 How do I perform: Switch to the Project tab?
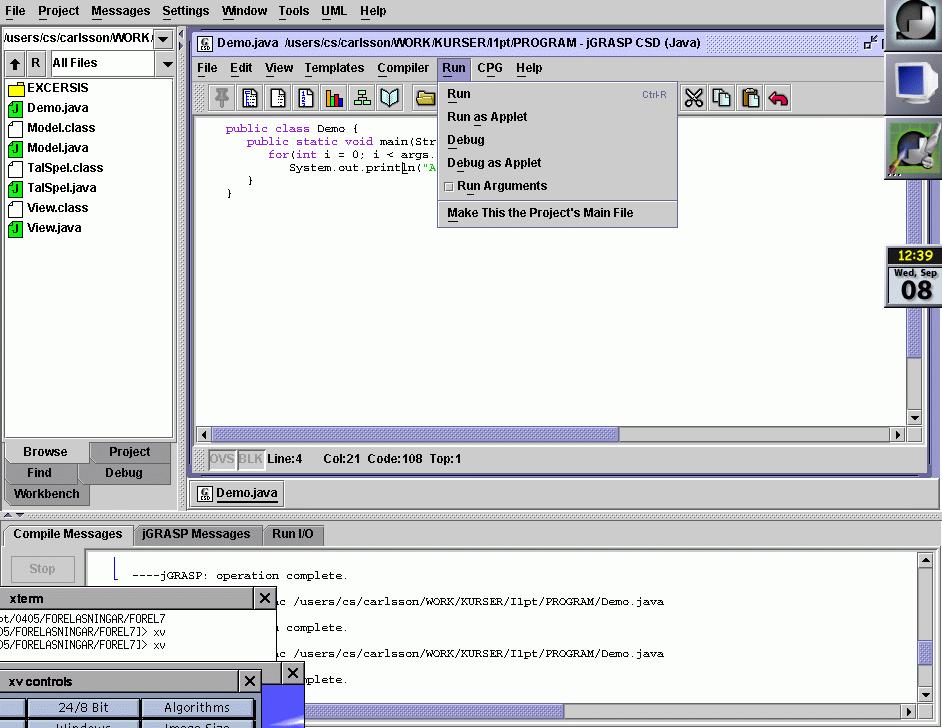130,452
